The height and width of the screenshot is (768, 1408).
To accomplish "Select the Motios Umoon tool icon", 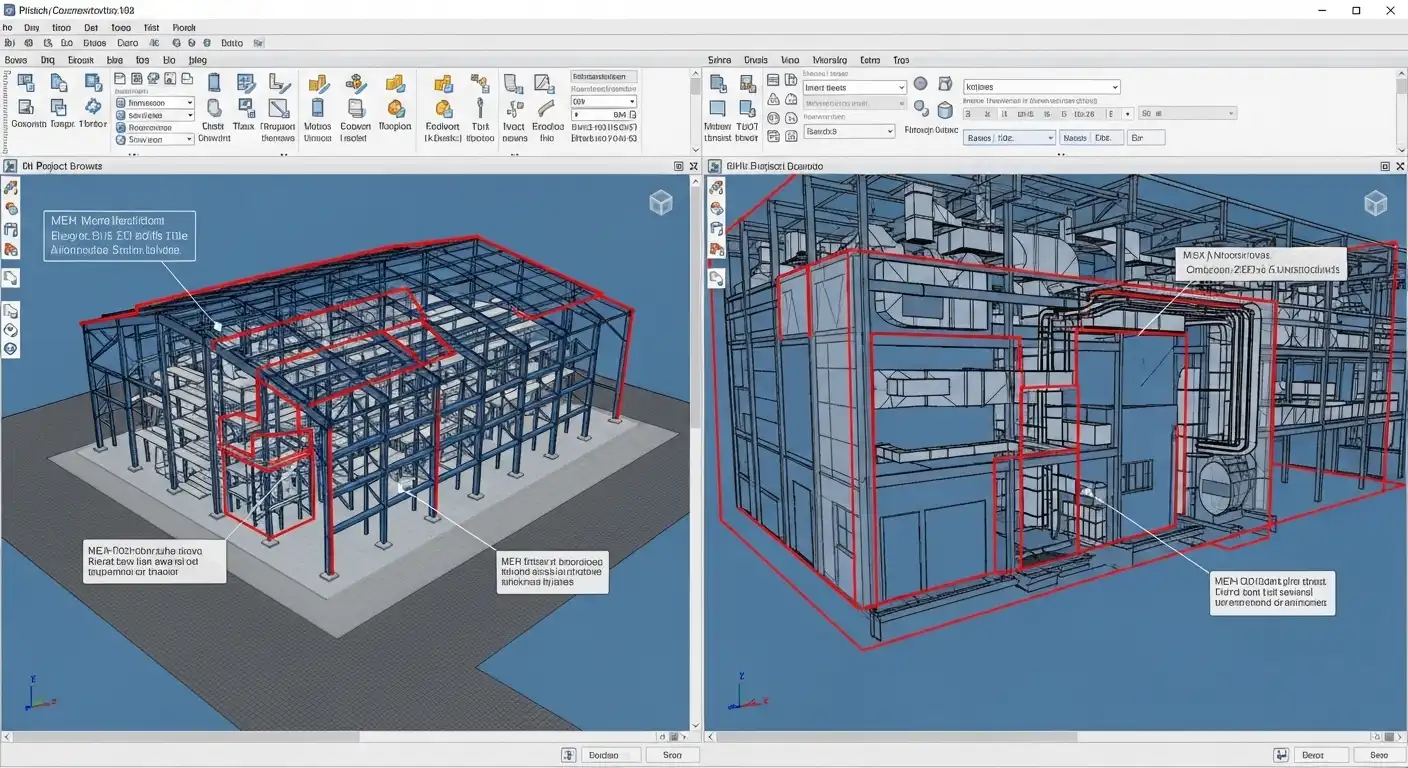I will (x=318, y=107).
